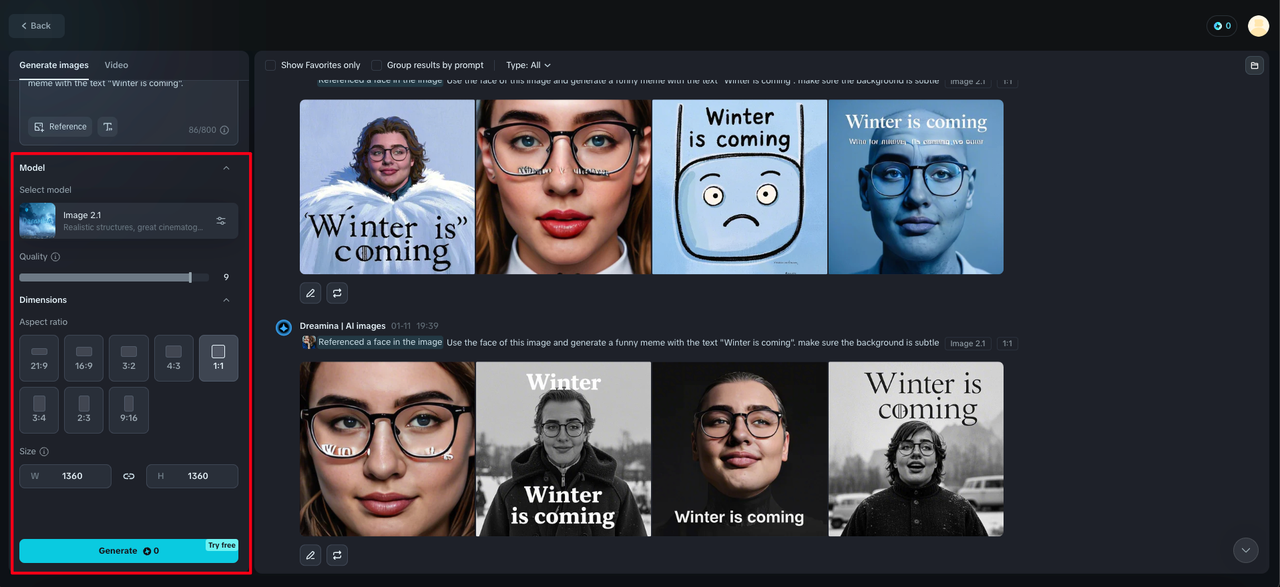This screenshot has width=1280, height=587.
Task: Switch to the Video tab
Action: point(116,65)
